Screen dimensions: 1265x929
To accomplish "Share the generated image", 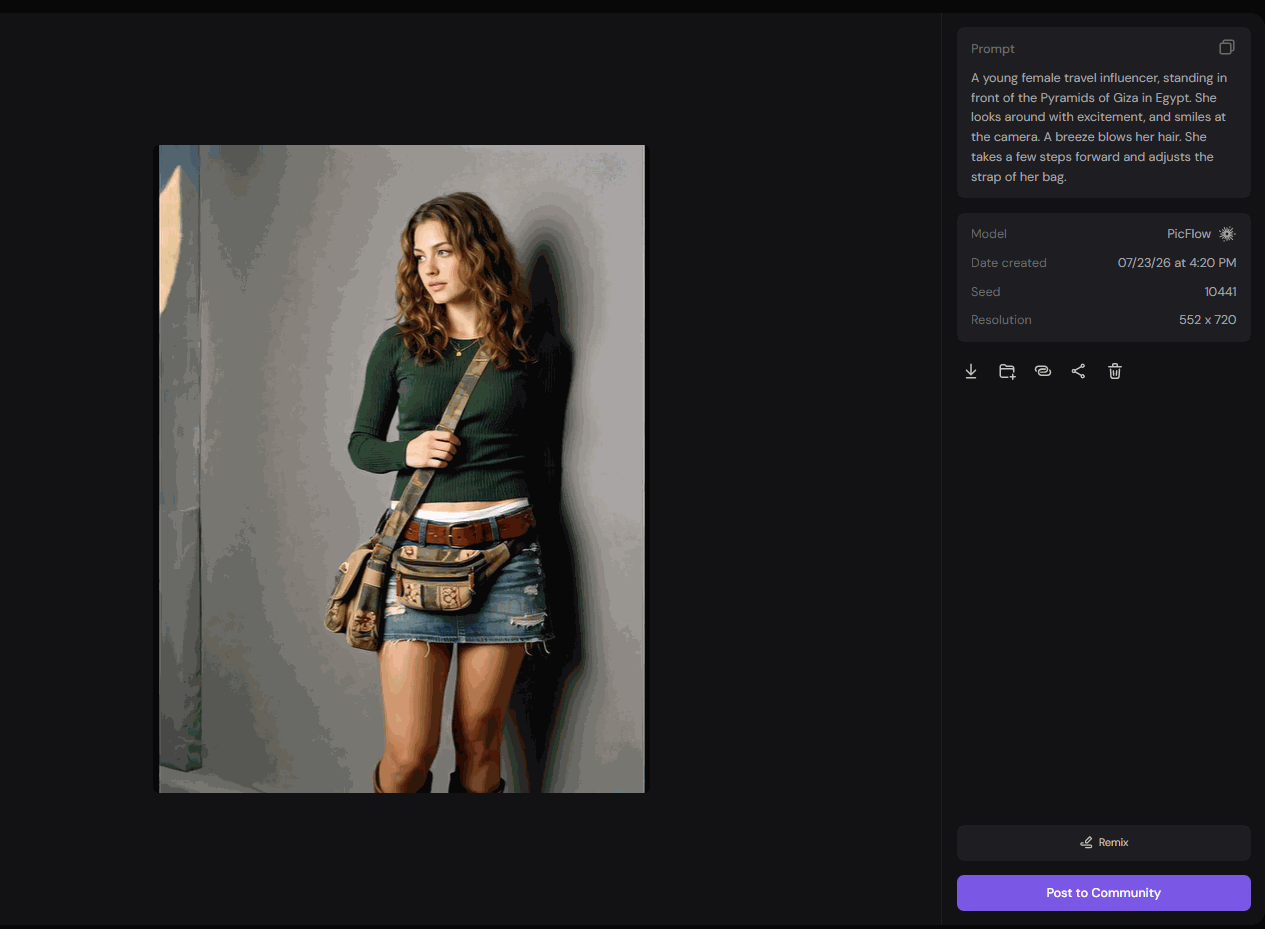I will point(1078,371).
